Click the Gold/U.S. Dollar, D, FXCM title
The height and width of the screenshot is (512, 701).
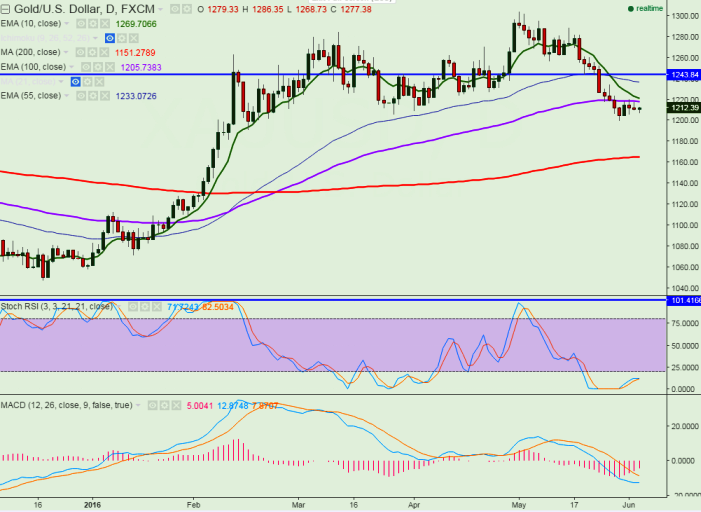tap(84, 9)
